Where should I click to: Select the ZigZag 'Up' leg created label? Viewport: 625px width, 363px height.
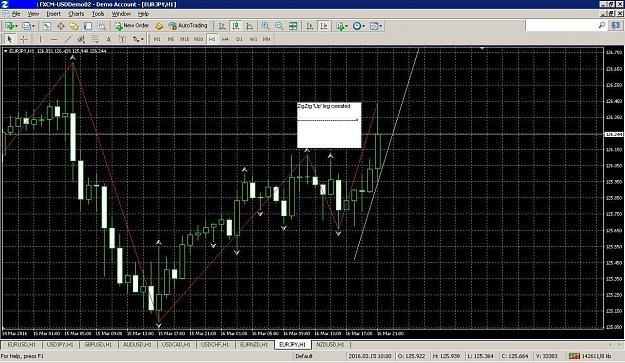[324, 106]
